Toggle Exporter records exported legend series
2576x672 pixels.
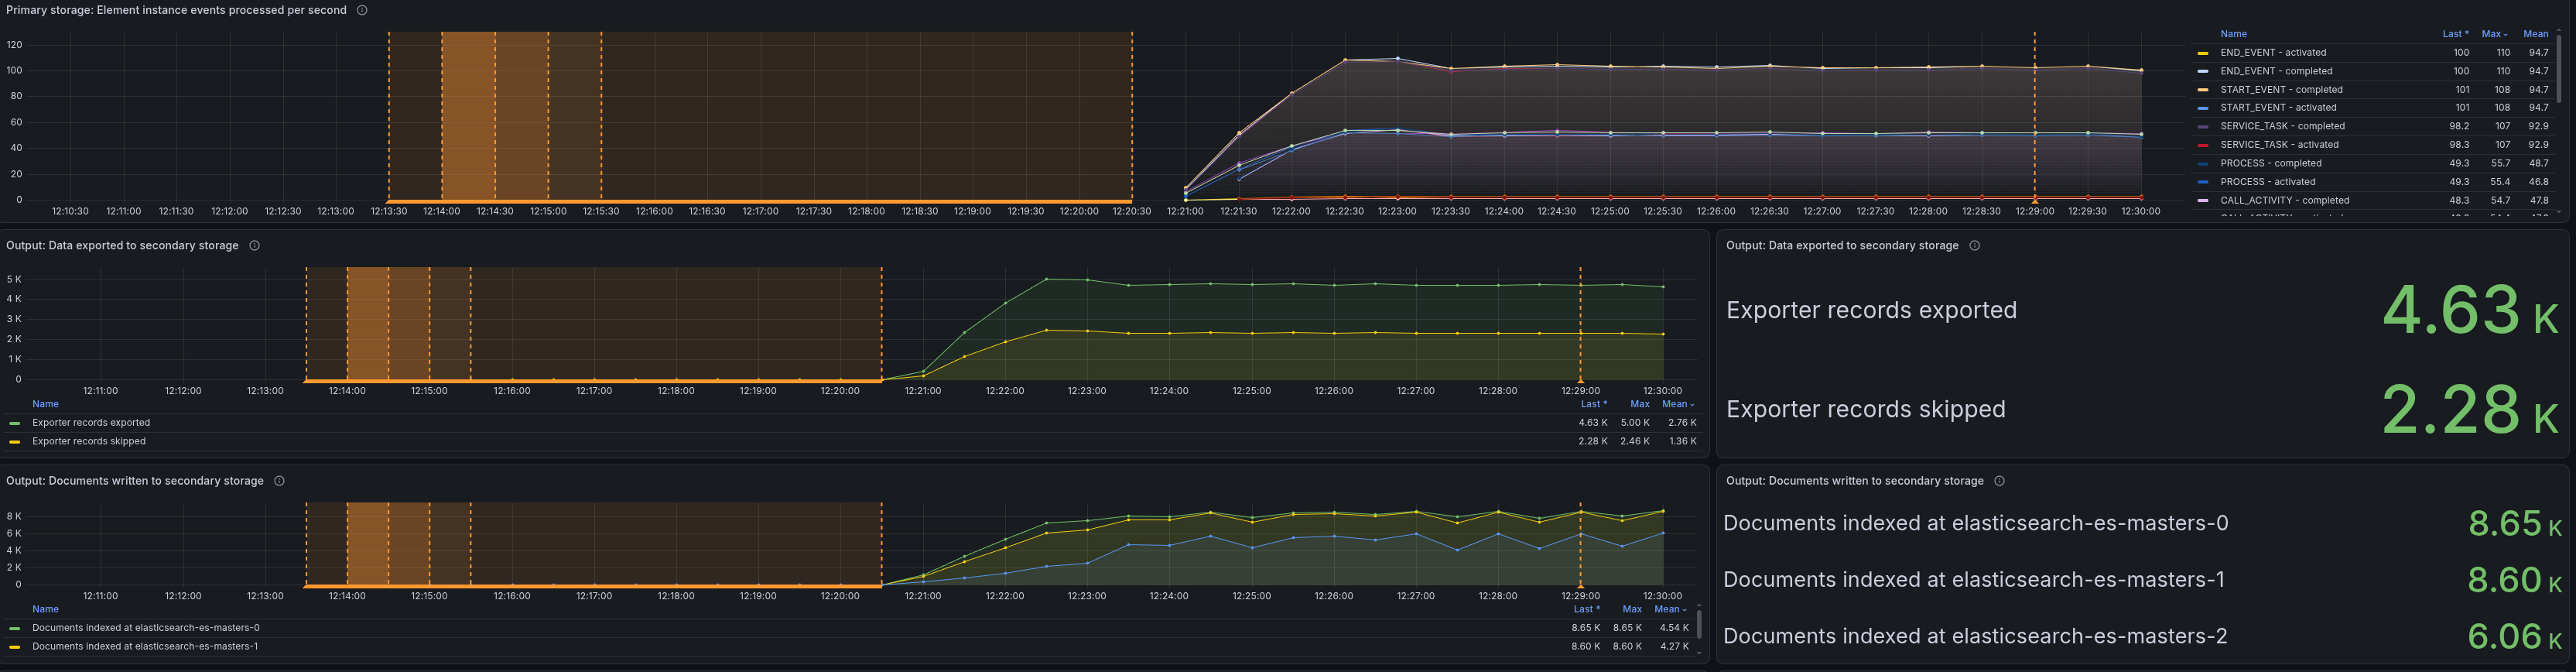pos(91,422)
